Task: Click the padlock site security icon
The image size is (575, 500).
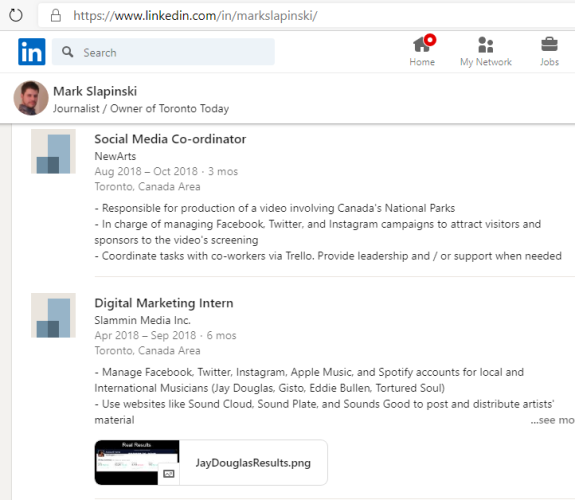Action: [x=56, y=15]
